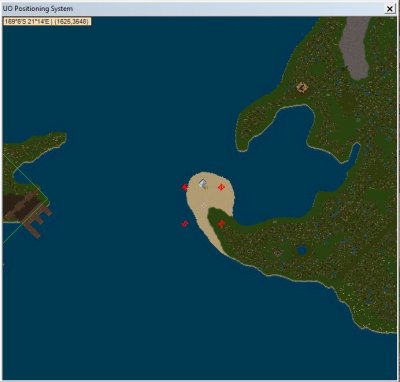Click the red marker floating in the water southwest of the island
This screenshot has width=400, height=382.
pos(185,224)
